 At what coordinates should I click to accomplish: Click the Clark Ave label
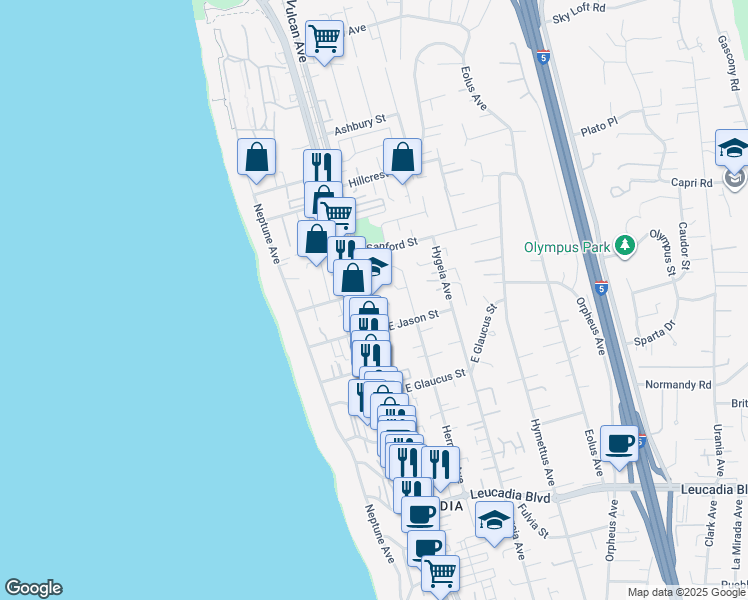(710, 523)
